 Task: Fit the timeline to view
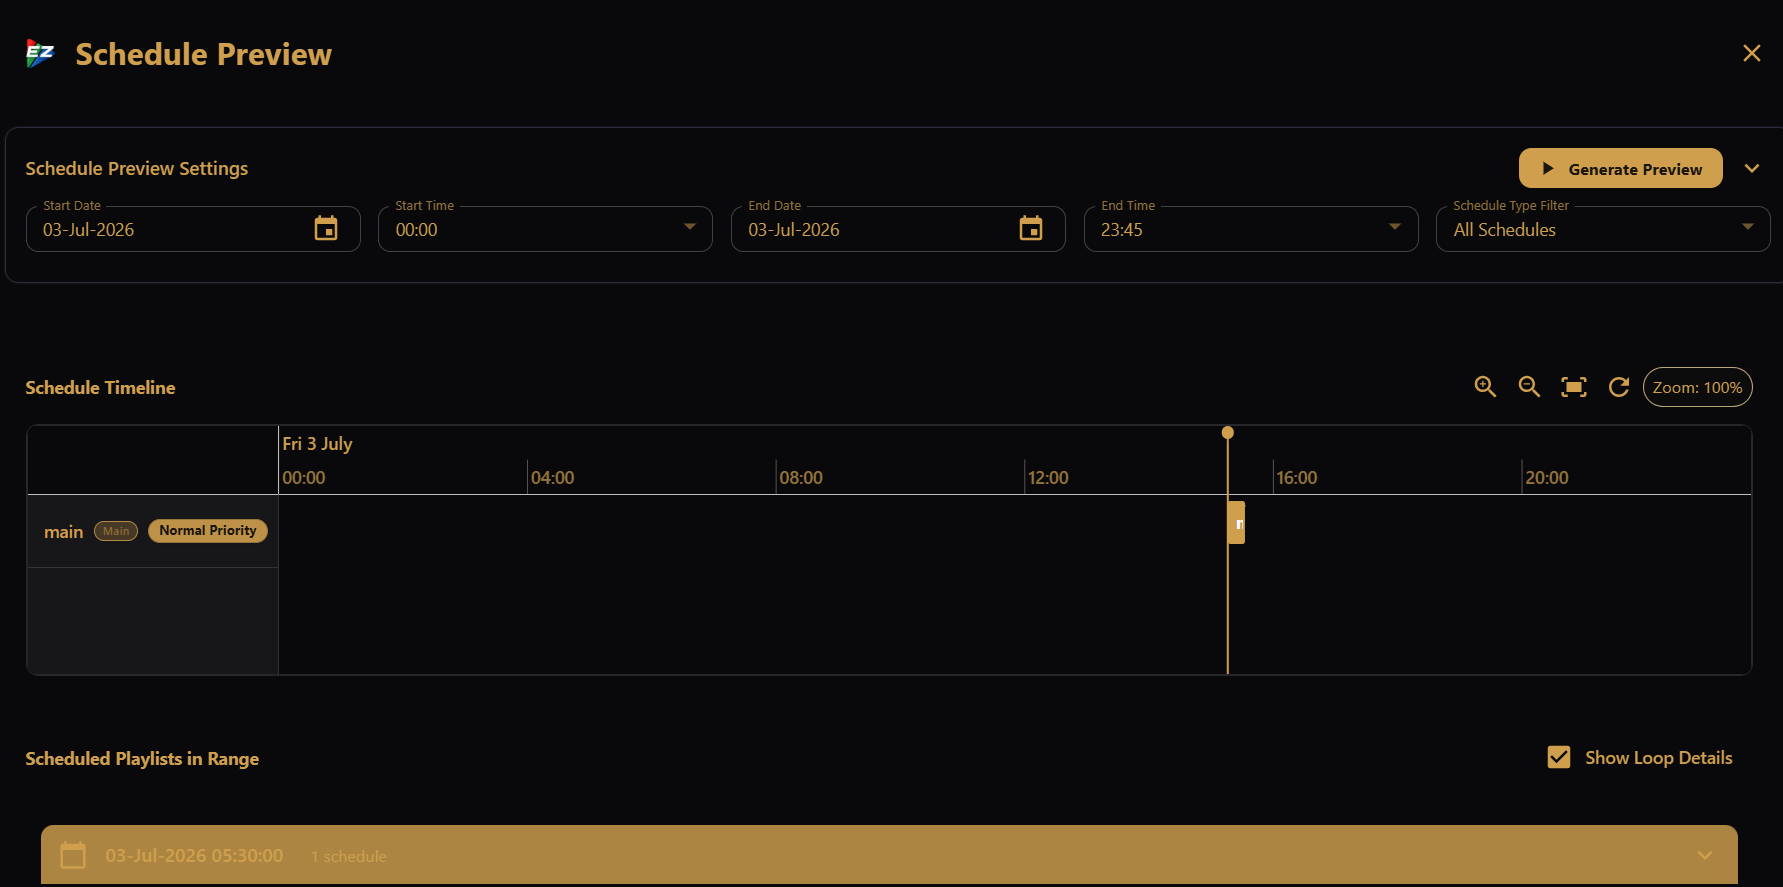pyautogui.click(x=1574, y=387)
